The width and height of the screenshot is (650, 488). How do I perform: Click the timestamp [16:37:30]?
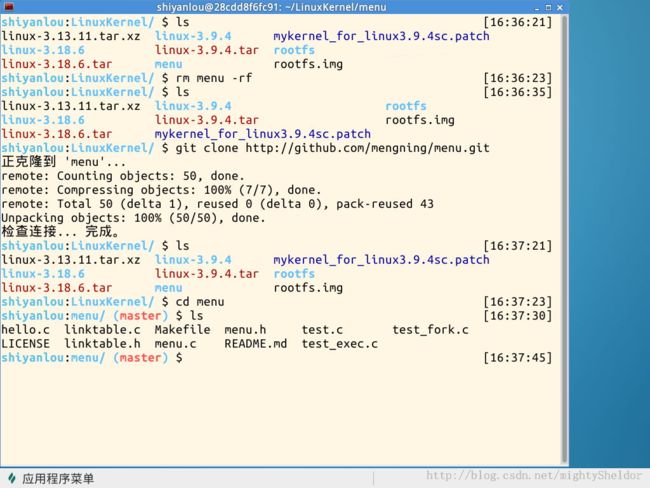pyautogui.click(x=518, y=316)
